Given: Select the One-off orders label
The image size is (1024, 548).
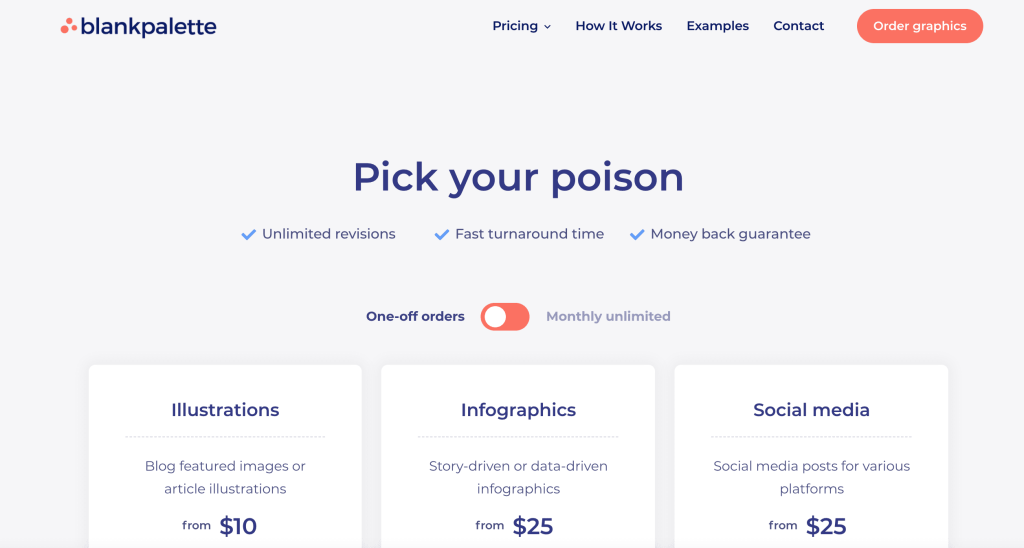Looking at the screenshot, I should tap(415, 316).
